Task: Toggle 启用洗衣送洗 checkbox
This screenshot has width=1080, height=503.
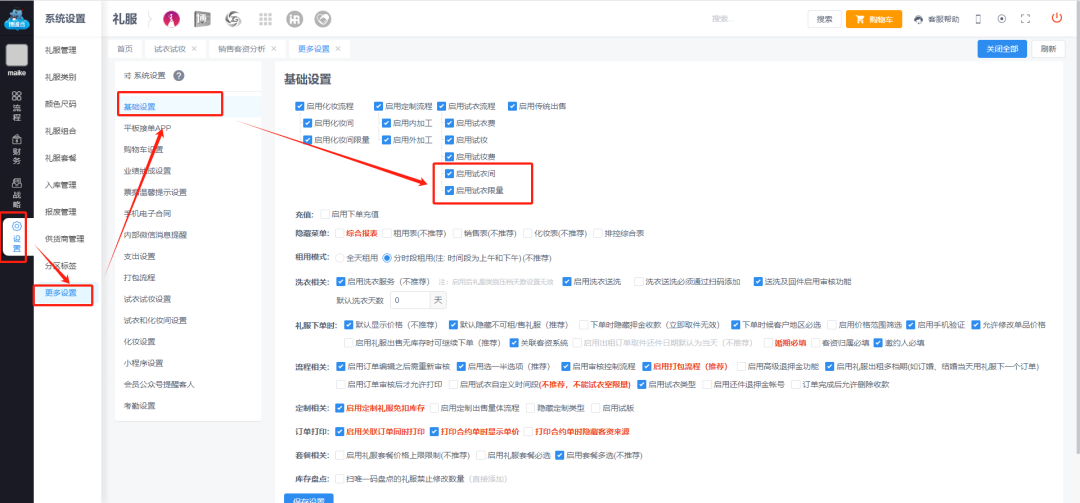Action: 567,281
